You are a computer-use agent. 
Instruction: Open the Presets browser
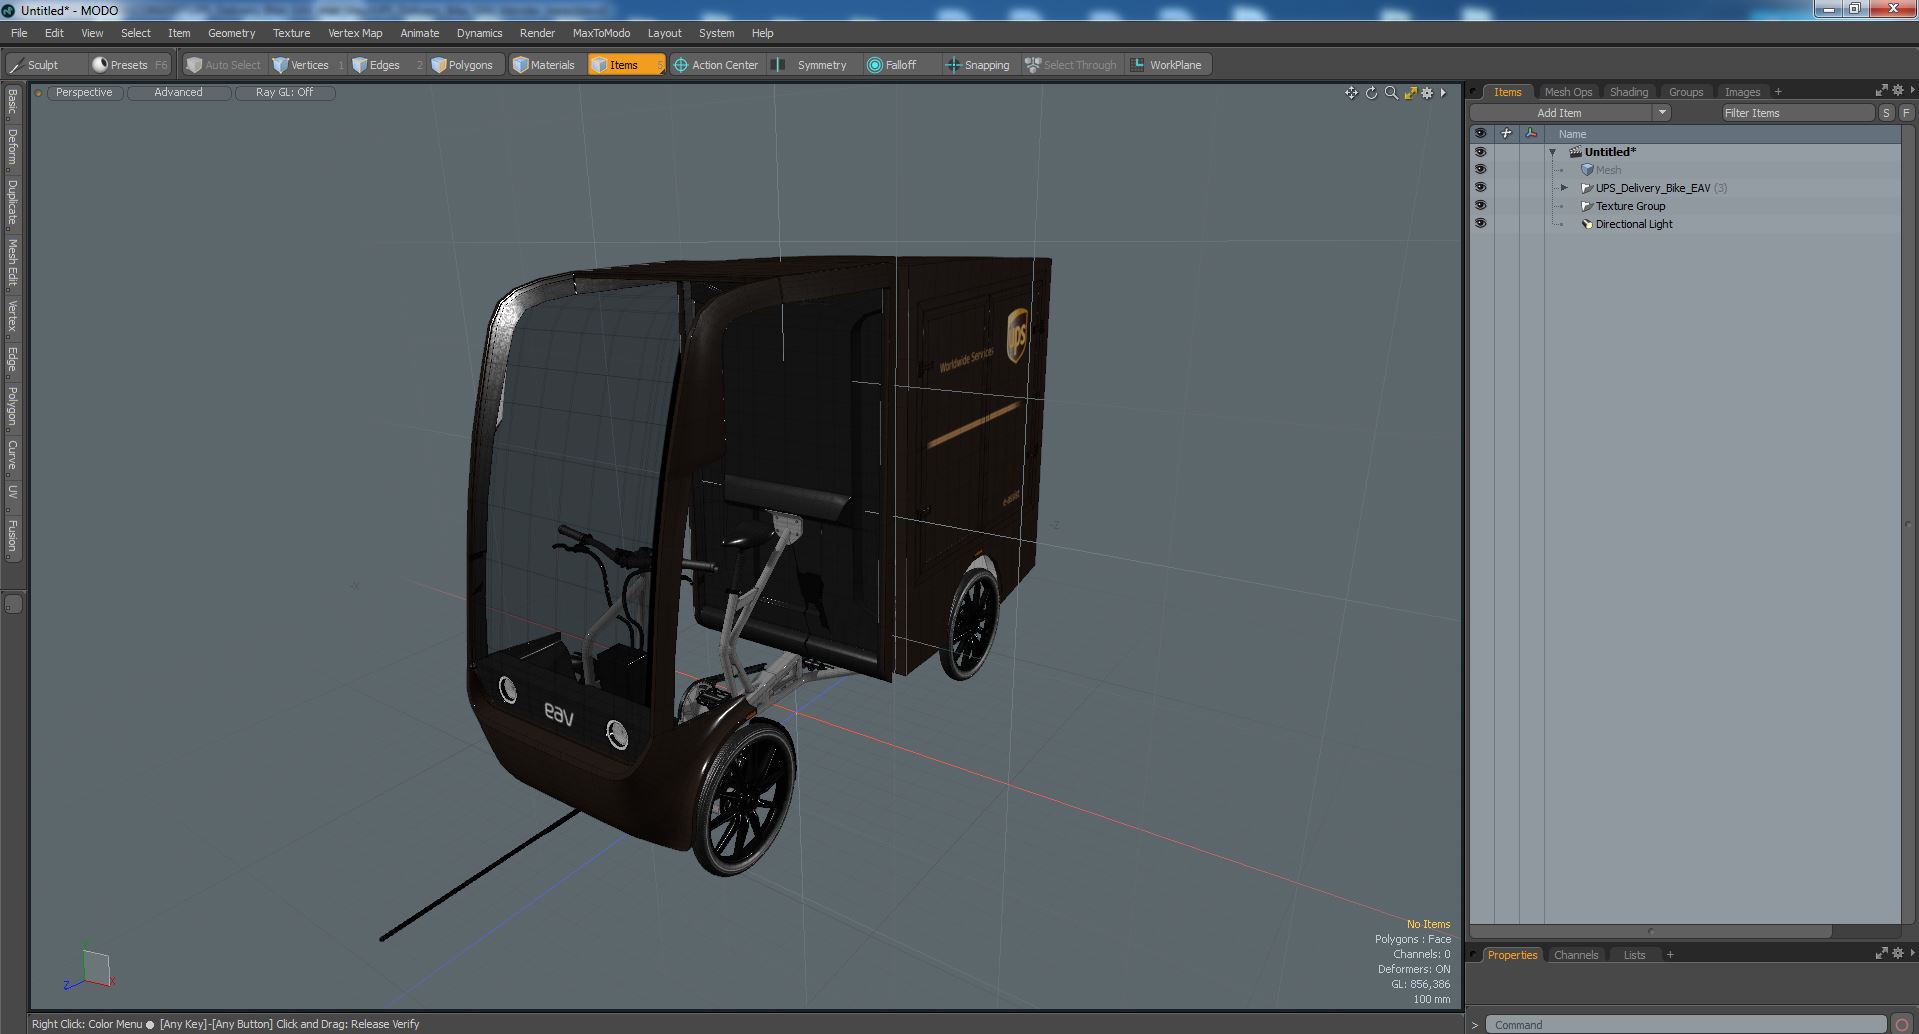pyautogui.click(x=130, y=65)
